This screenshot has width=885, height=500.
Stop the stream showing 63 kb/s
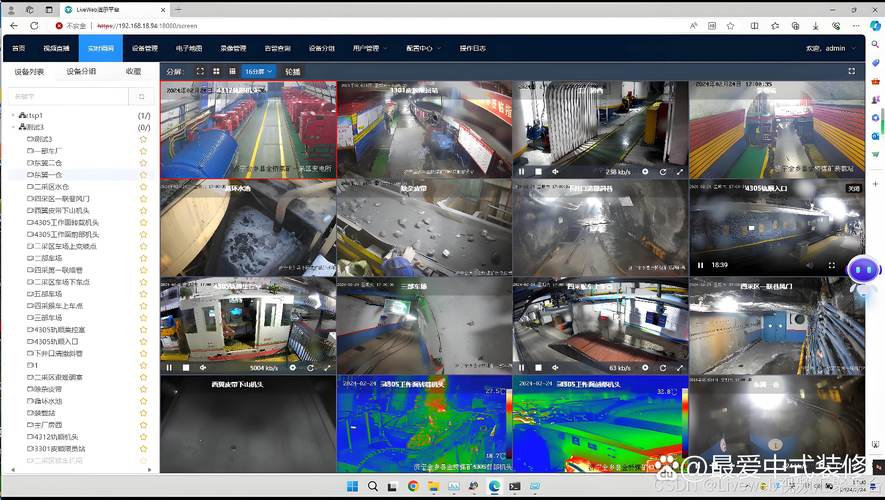coord(538,367)
